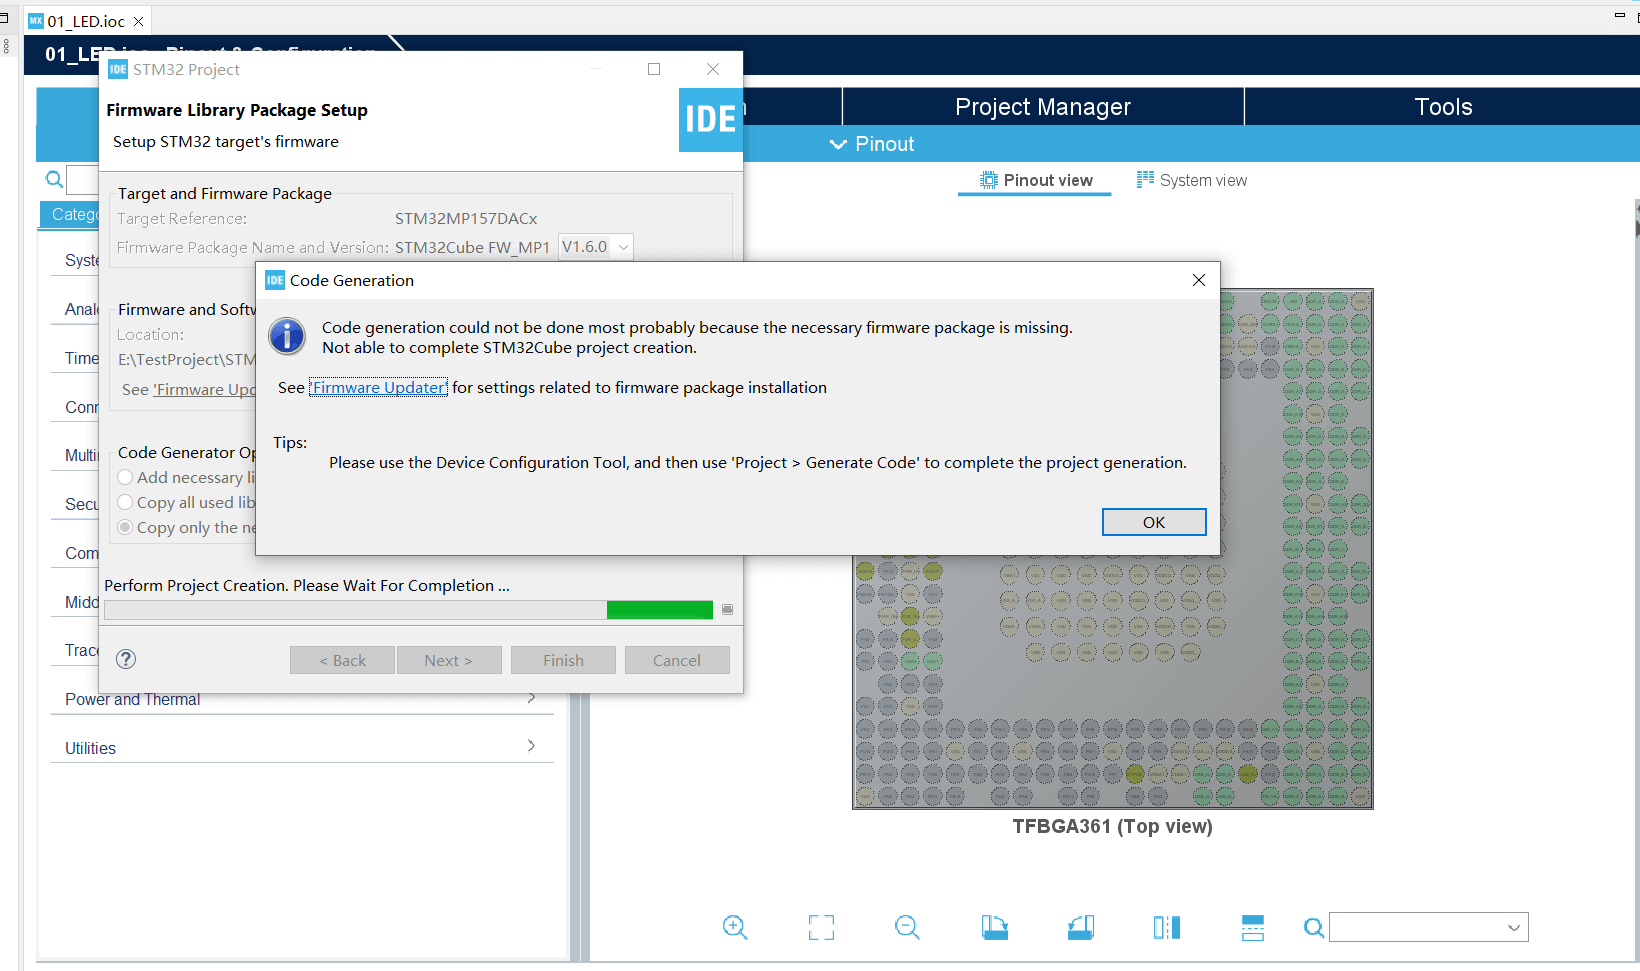Fit the chip view to the window
This screenshot has height=971, width=1640.
point(821,927)
